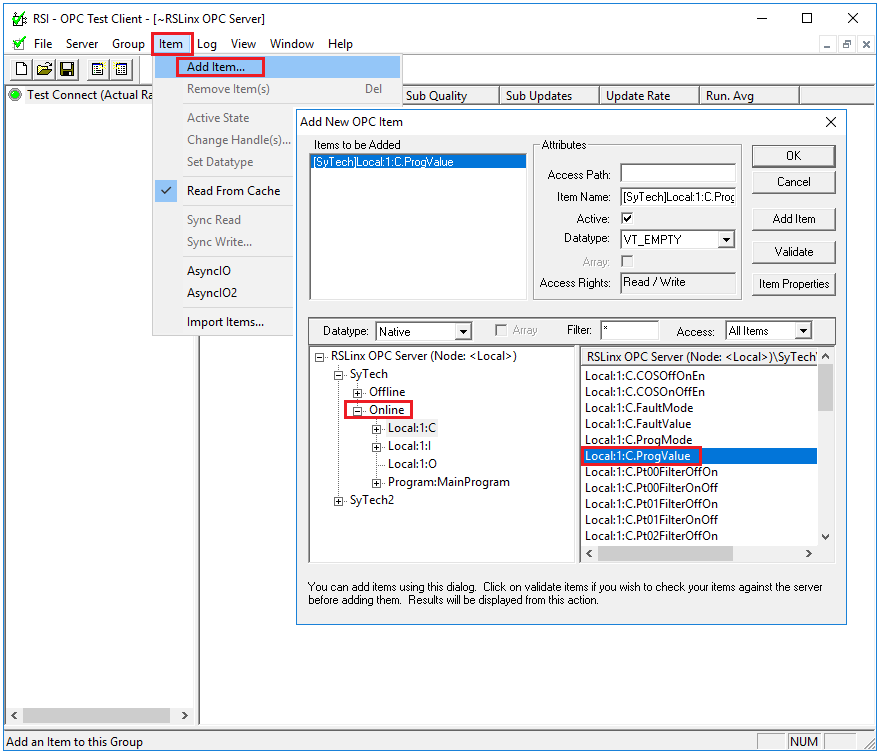Image resolution: width=881 pixels, height=754 pixels.
Task: Select Local:1:O in the tree
Action: [412, 464]
